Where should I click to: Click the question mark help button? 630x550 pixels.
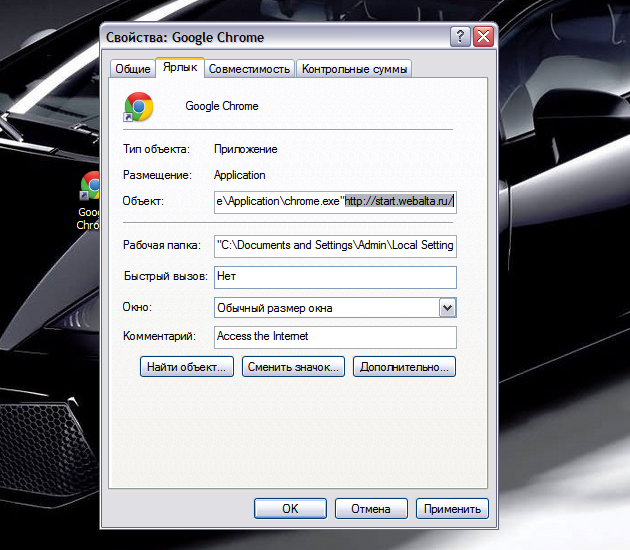[460, 37]
